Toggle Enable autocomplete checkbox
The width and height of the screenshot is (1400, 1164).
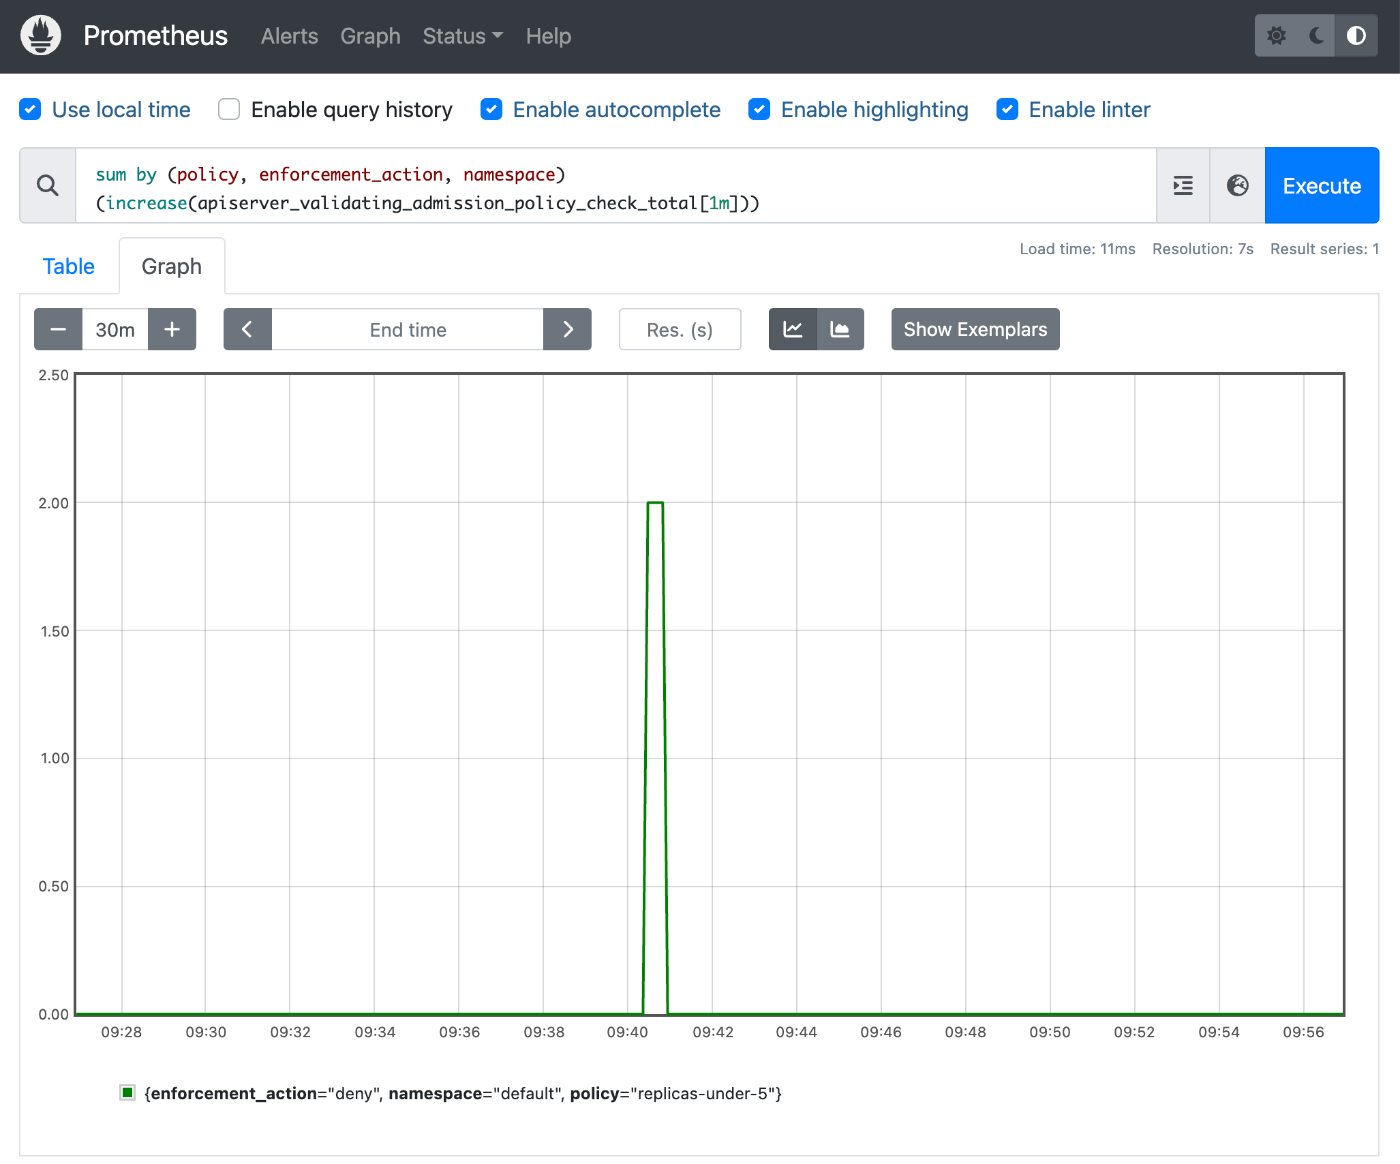(x=491, y=109)
